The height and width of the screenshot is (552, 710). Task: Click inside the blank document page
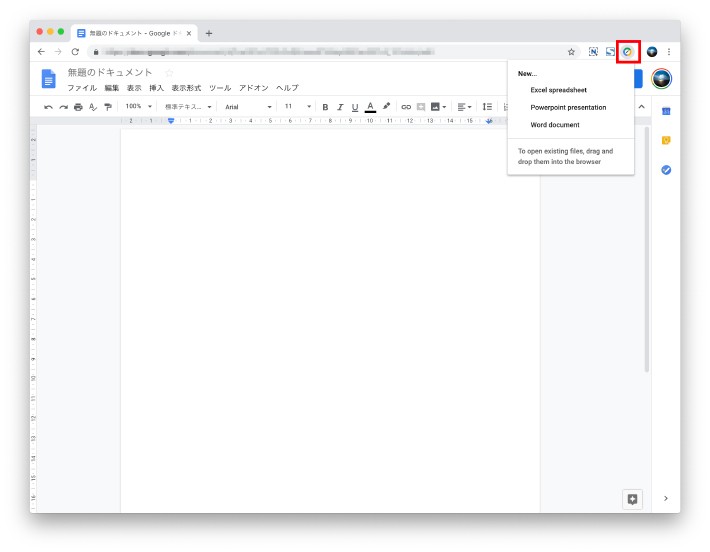point(330,320)
